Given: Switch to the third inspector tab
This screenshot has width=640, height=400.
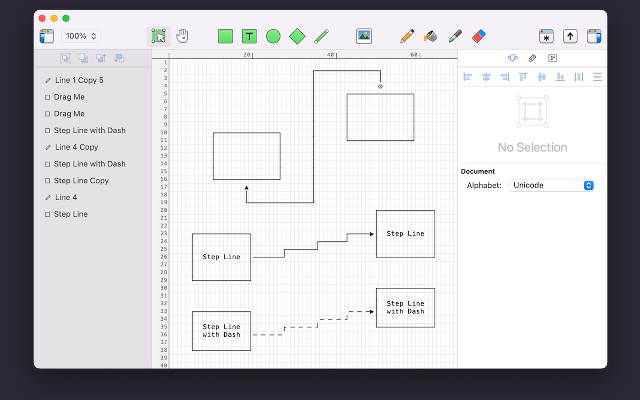Looking at the screenshot, I should click(552, 58).
